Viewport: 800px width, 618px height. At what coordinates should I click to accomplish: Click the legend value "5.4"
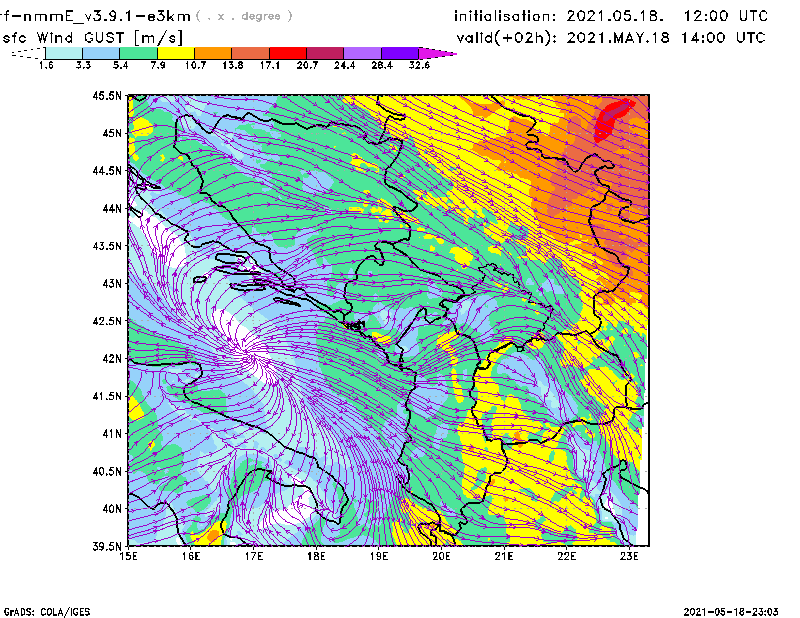120,65
